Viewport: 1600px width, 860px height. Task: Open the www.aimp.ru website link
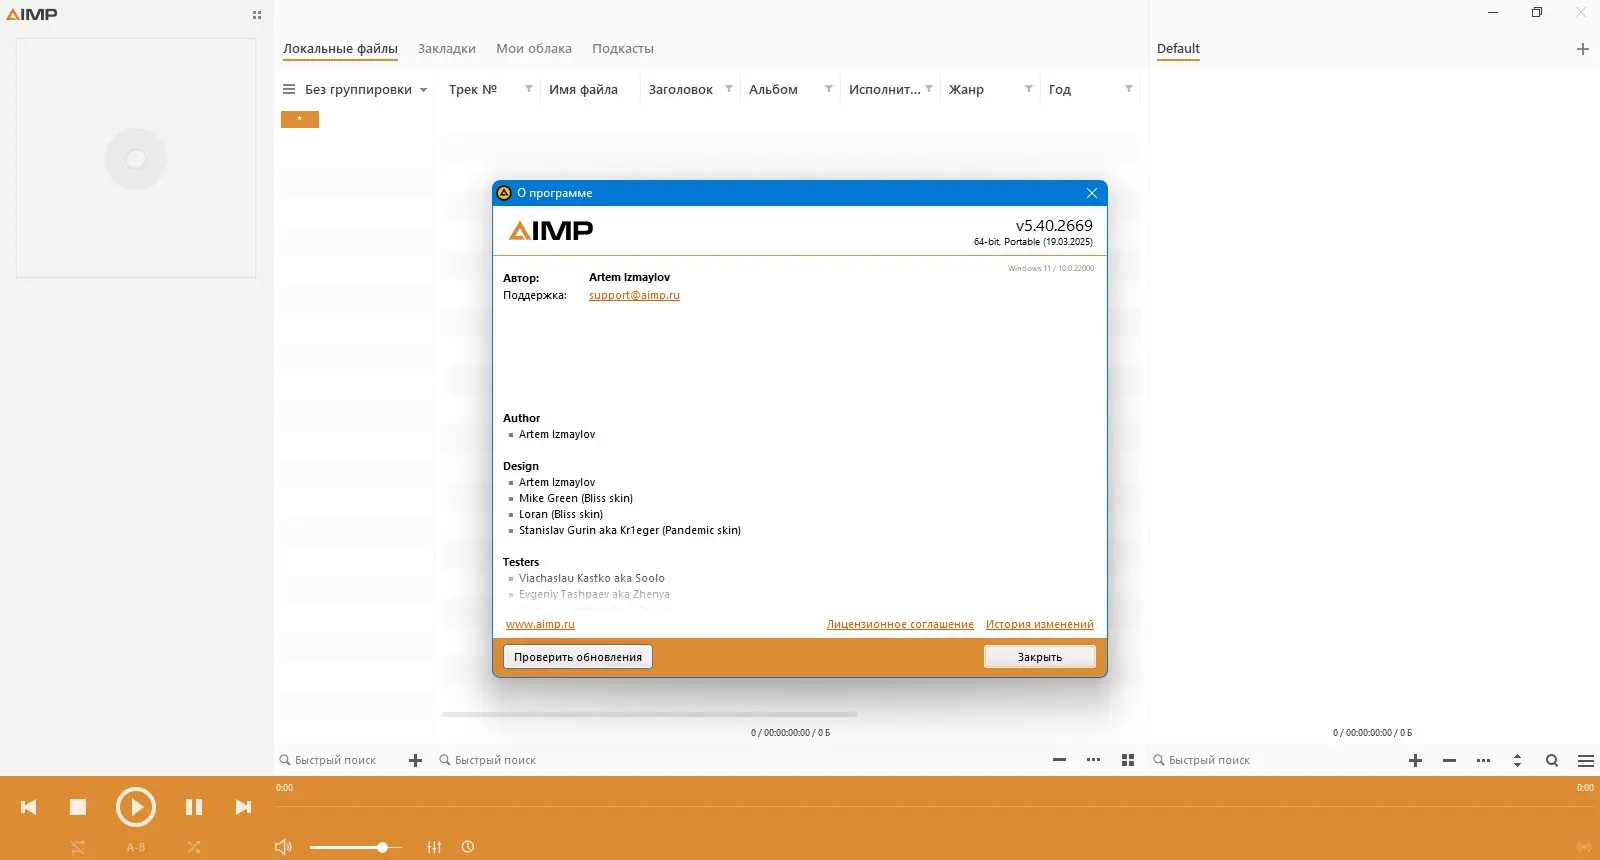click(x=540, y=624)
